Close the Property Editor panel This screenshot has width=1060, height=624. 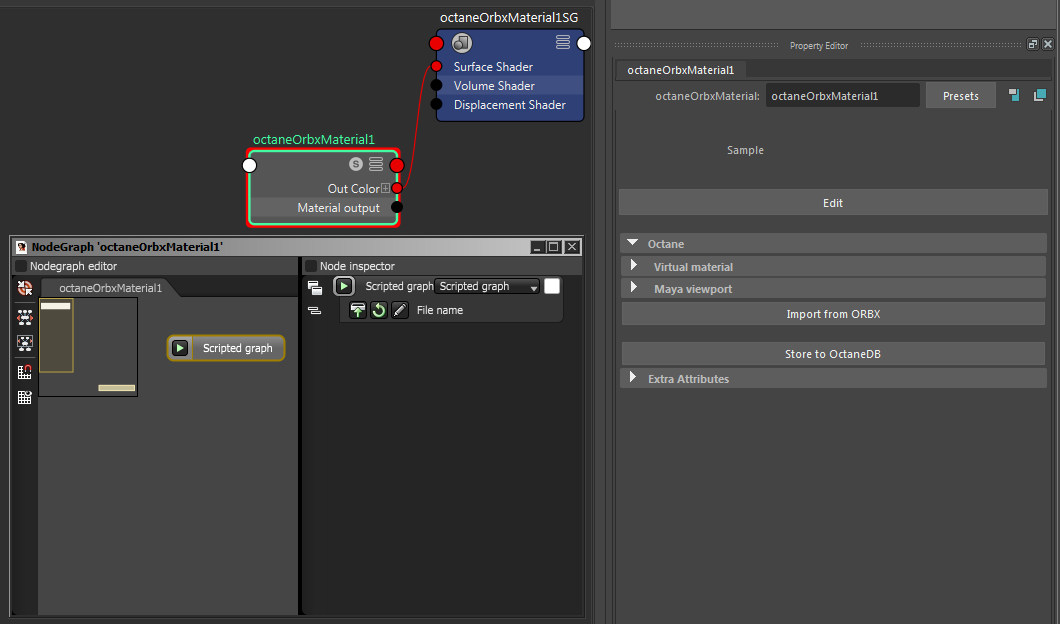coord(1047,45)
